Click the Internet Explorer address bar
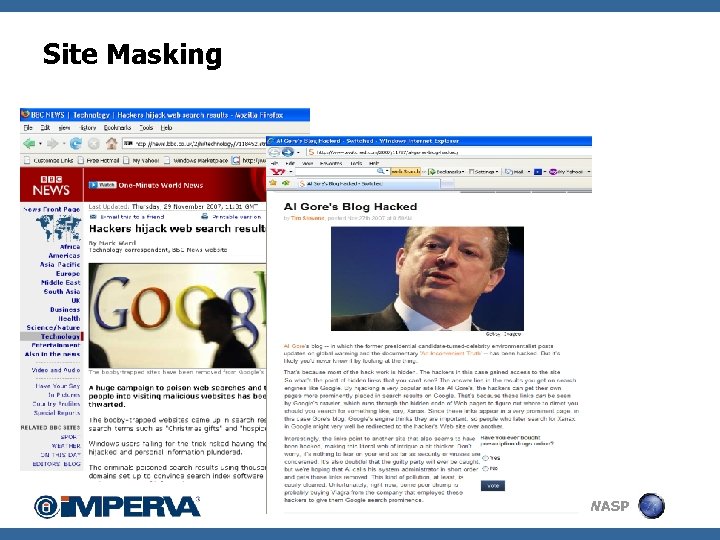720x540 pixels. coord(448,152)
